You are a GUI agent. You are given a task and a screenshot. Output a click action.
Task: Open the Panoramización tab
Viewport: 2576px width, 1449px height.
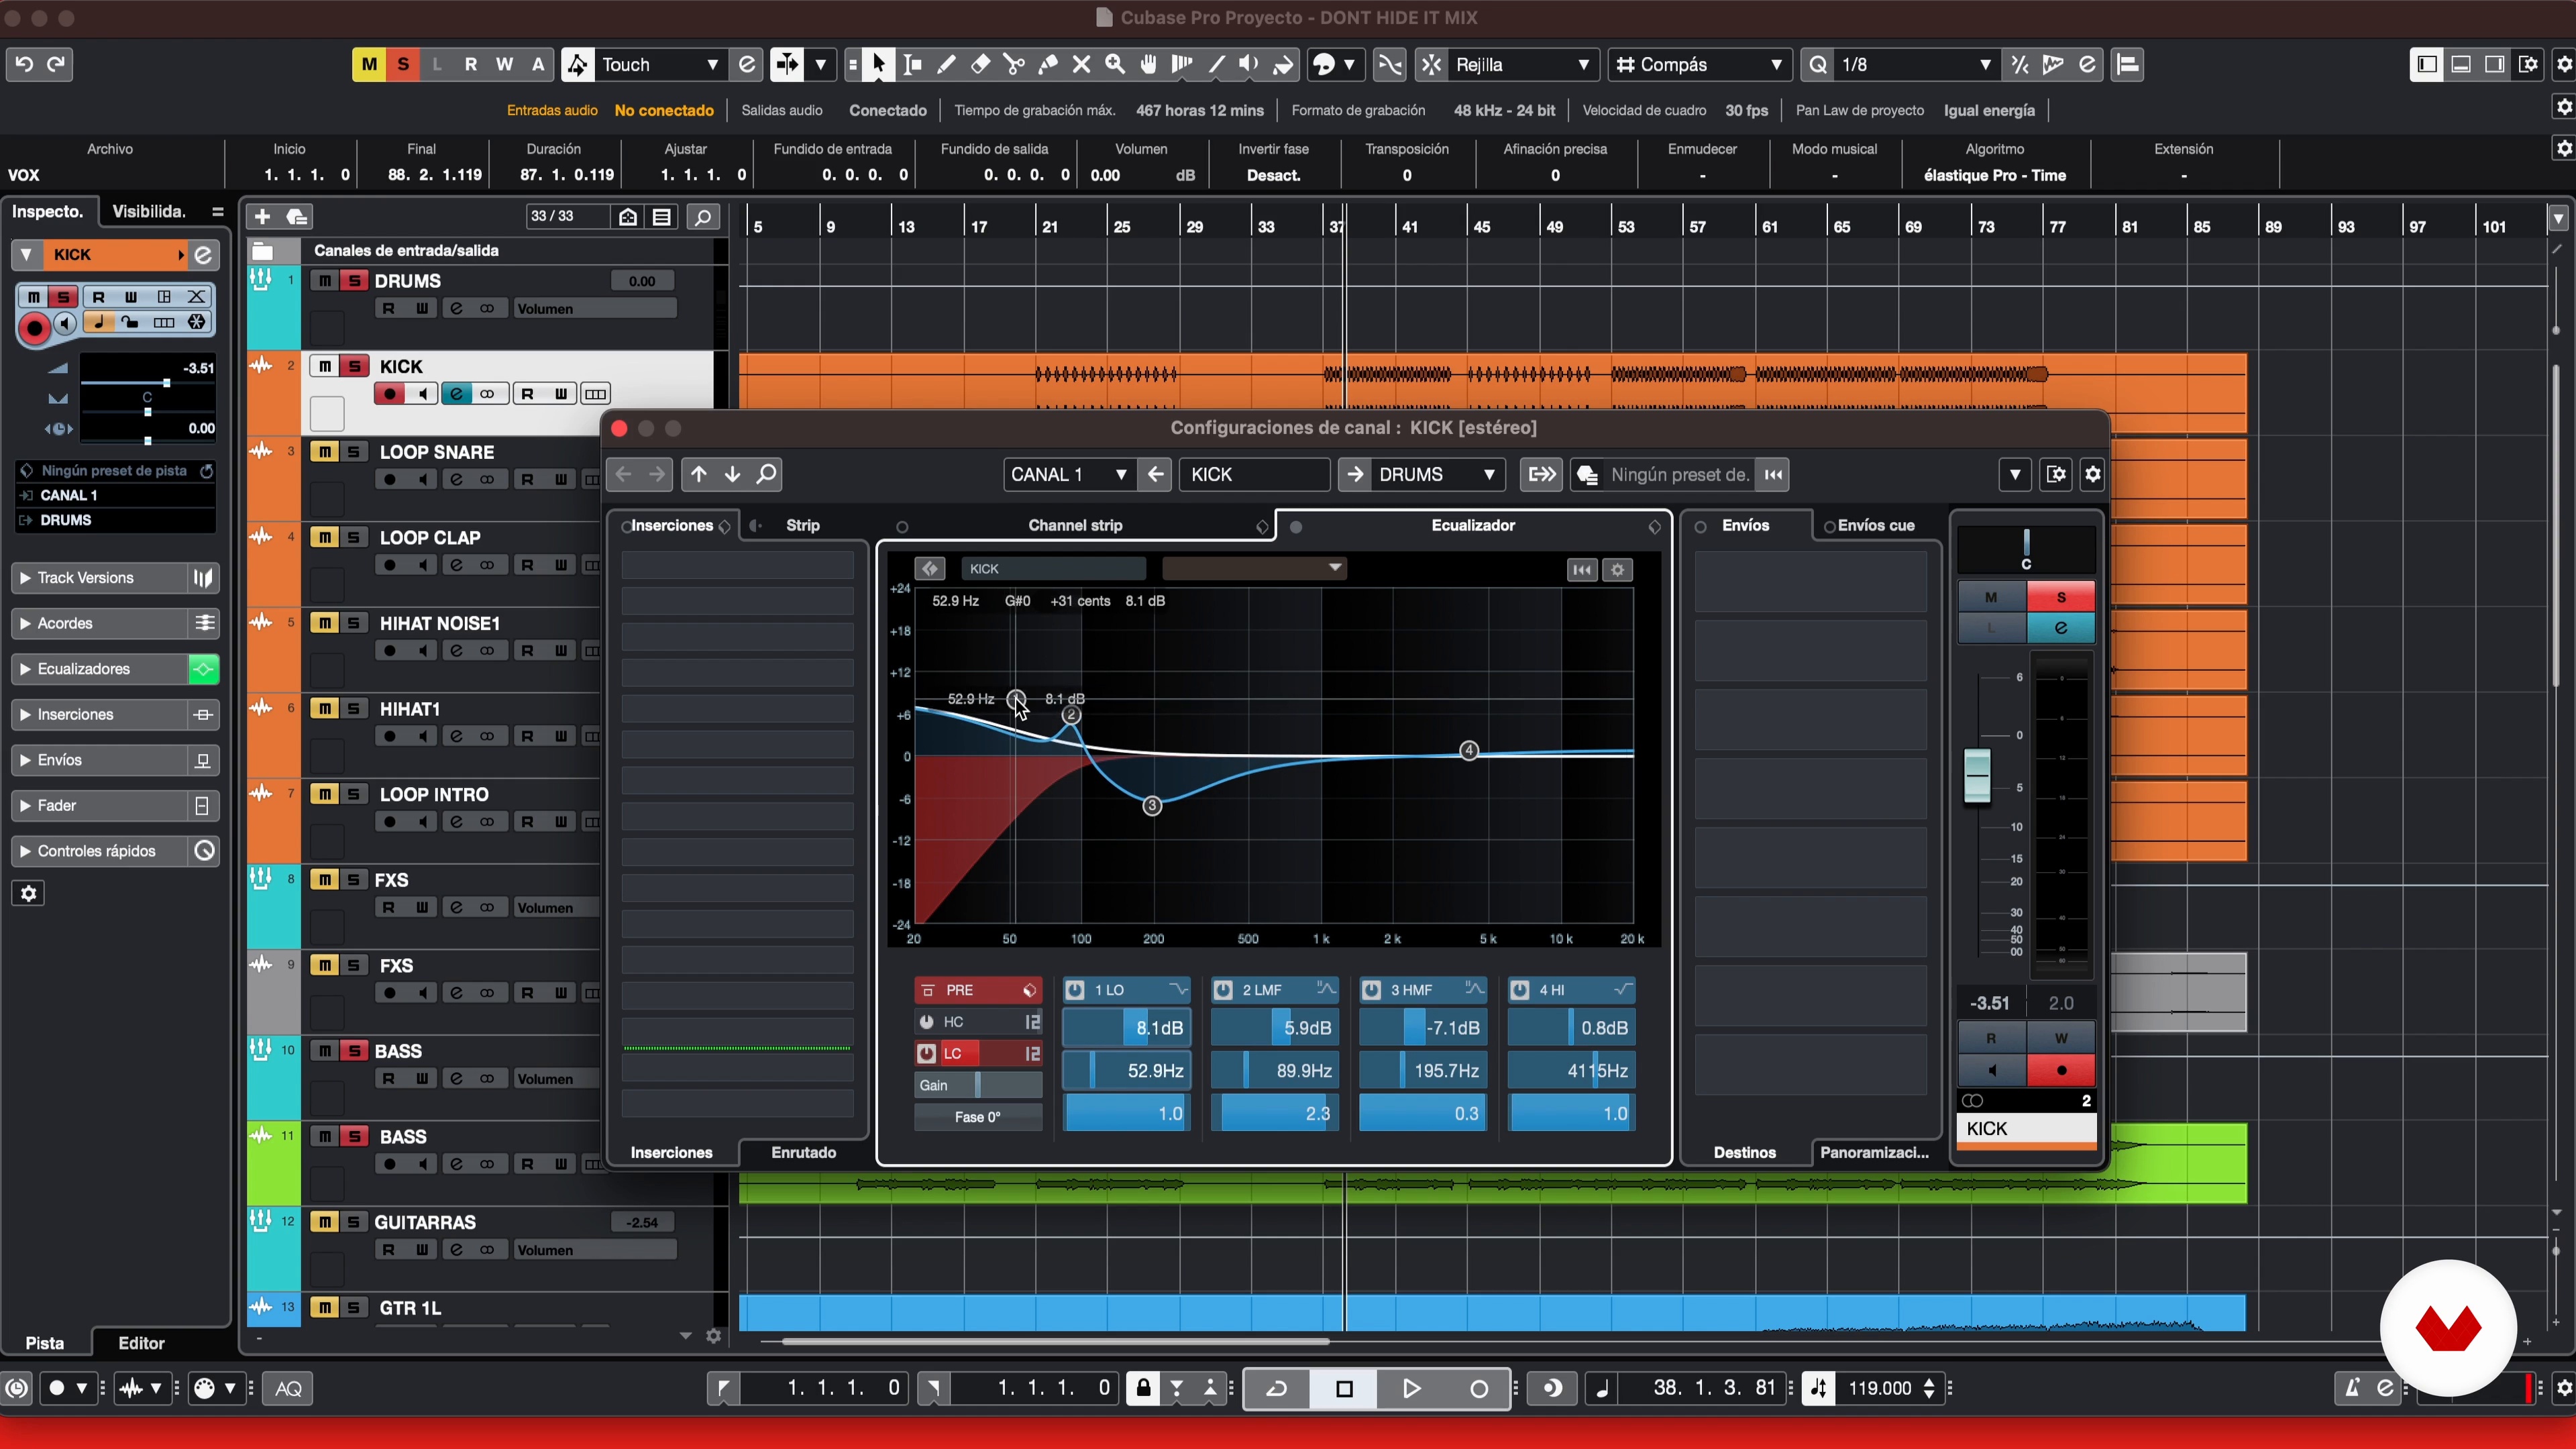(x=1874, y=1153)
